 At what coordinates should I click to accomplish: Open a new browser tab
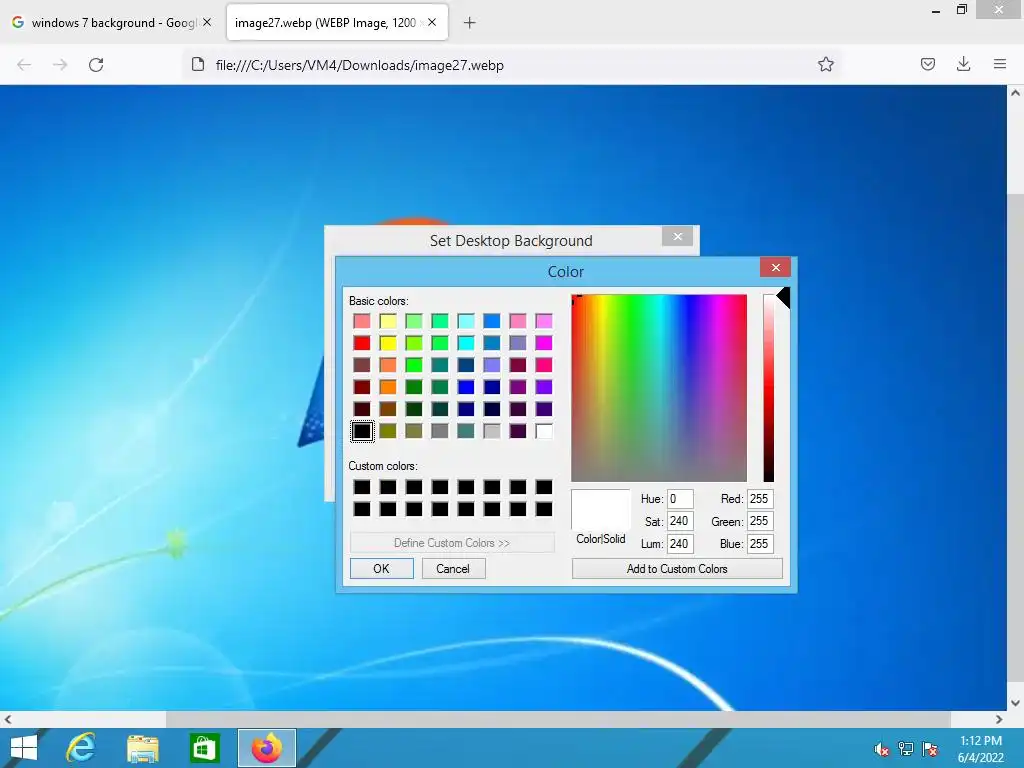click(470, 23)
